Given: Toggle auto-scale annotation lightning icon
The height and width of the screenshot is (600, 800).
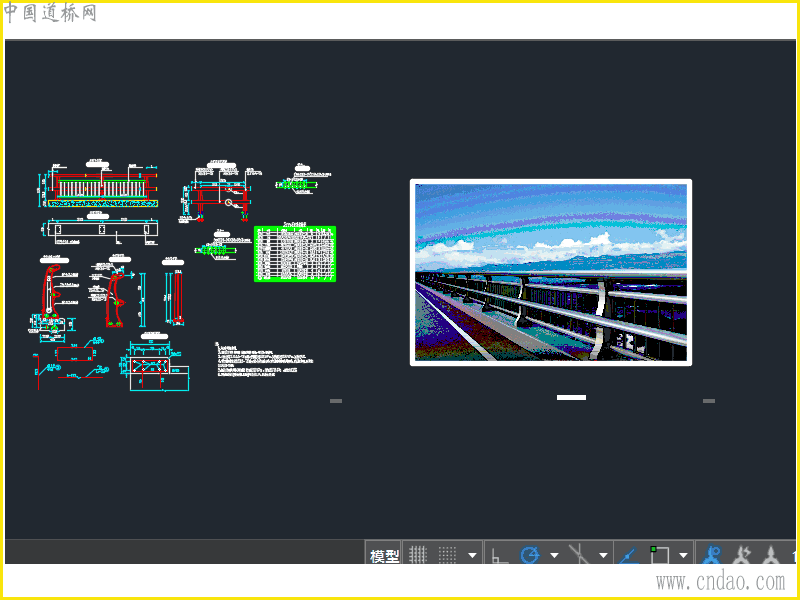Looking at the screenshot, I should [742, 555].
